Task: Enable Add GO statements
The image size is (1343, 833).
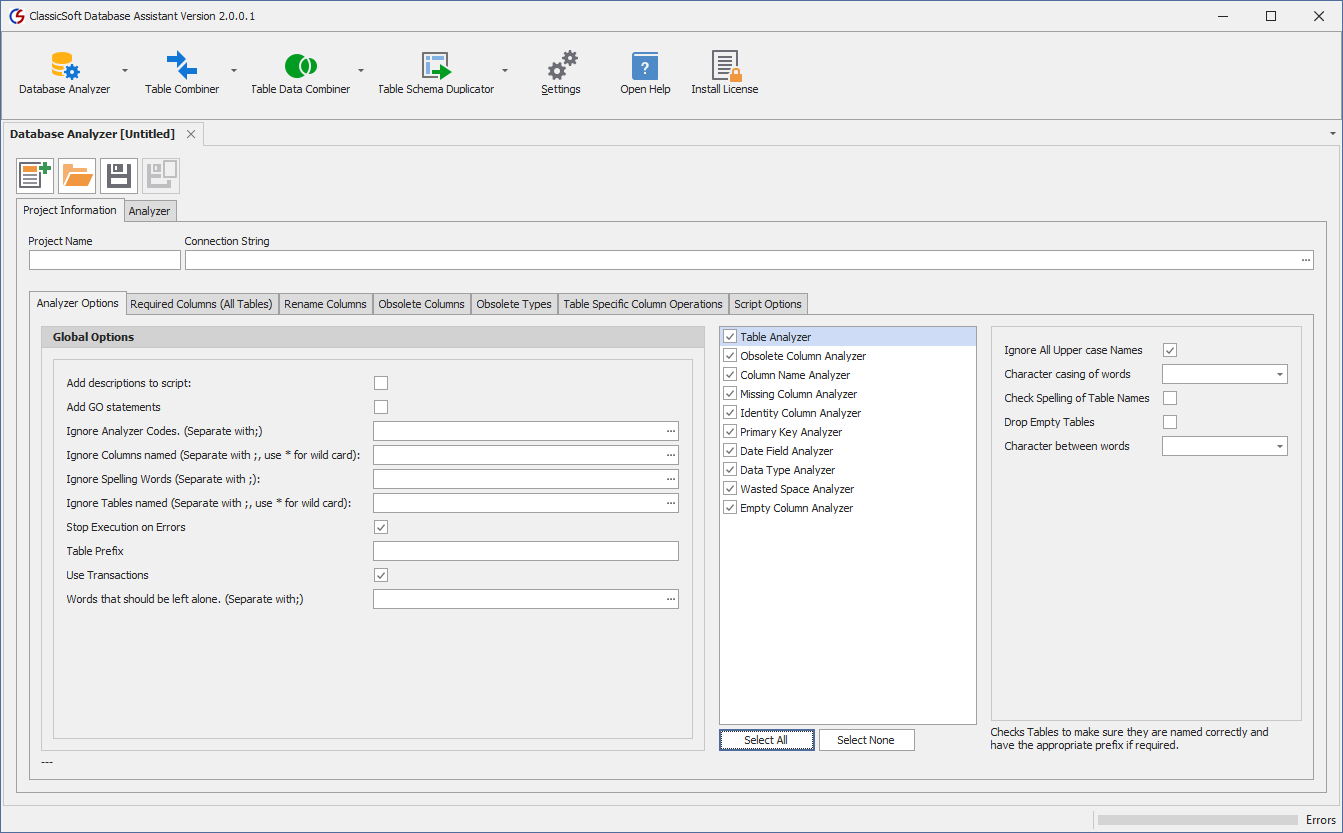Action: tap(381, 407)
